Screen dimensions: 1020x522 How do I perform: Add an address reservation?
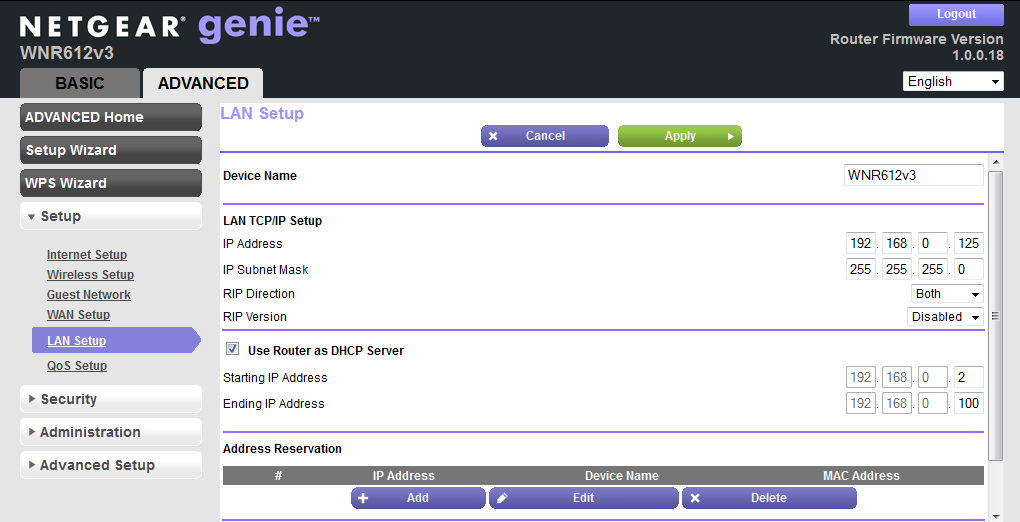(x=418, y=498)
